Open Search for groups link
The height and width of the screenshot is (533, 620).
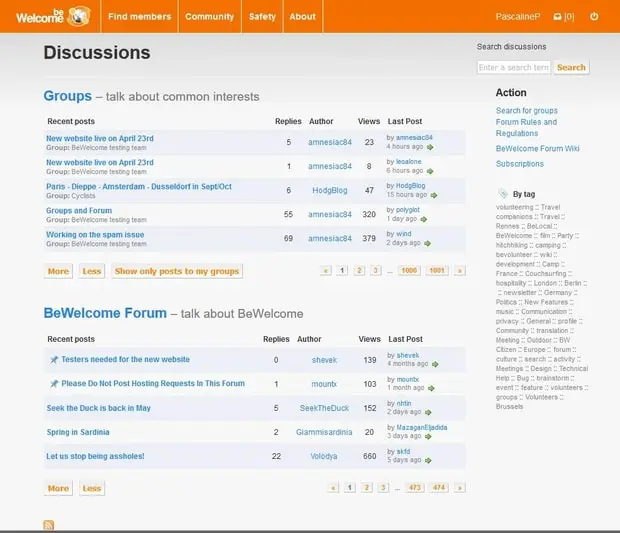[527, 111]
